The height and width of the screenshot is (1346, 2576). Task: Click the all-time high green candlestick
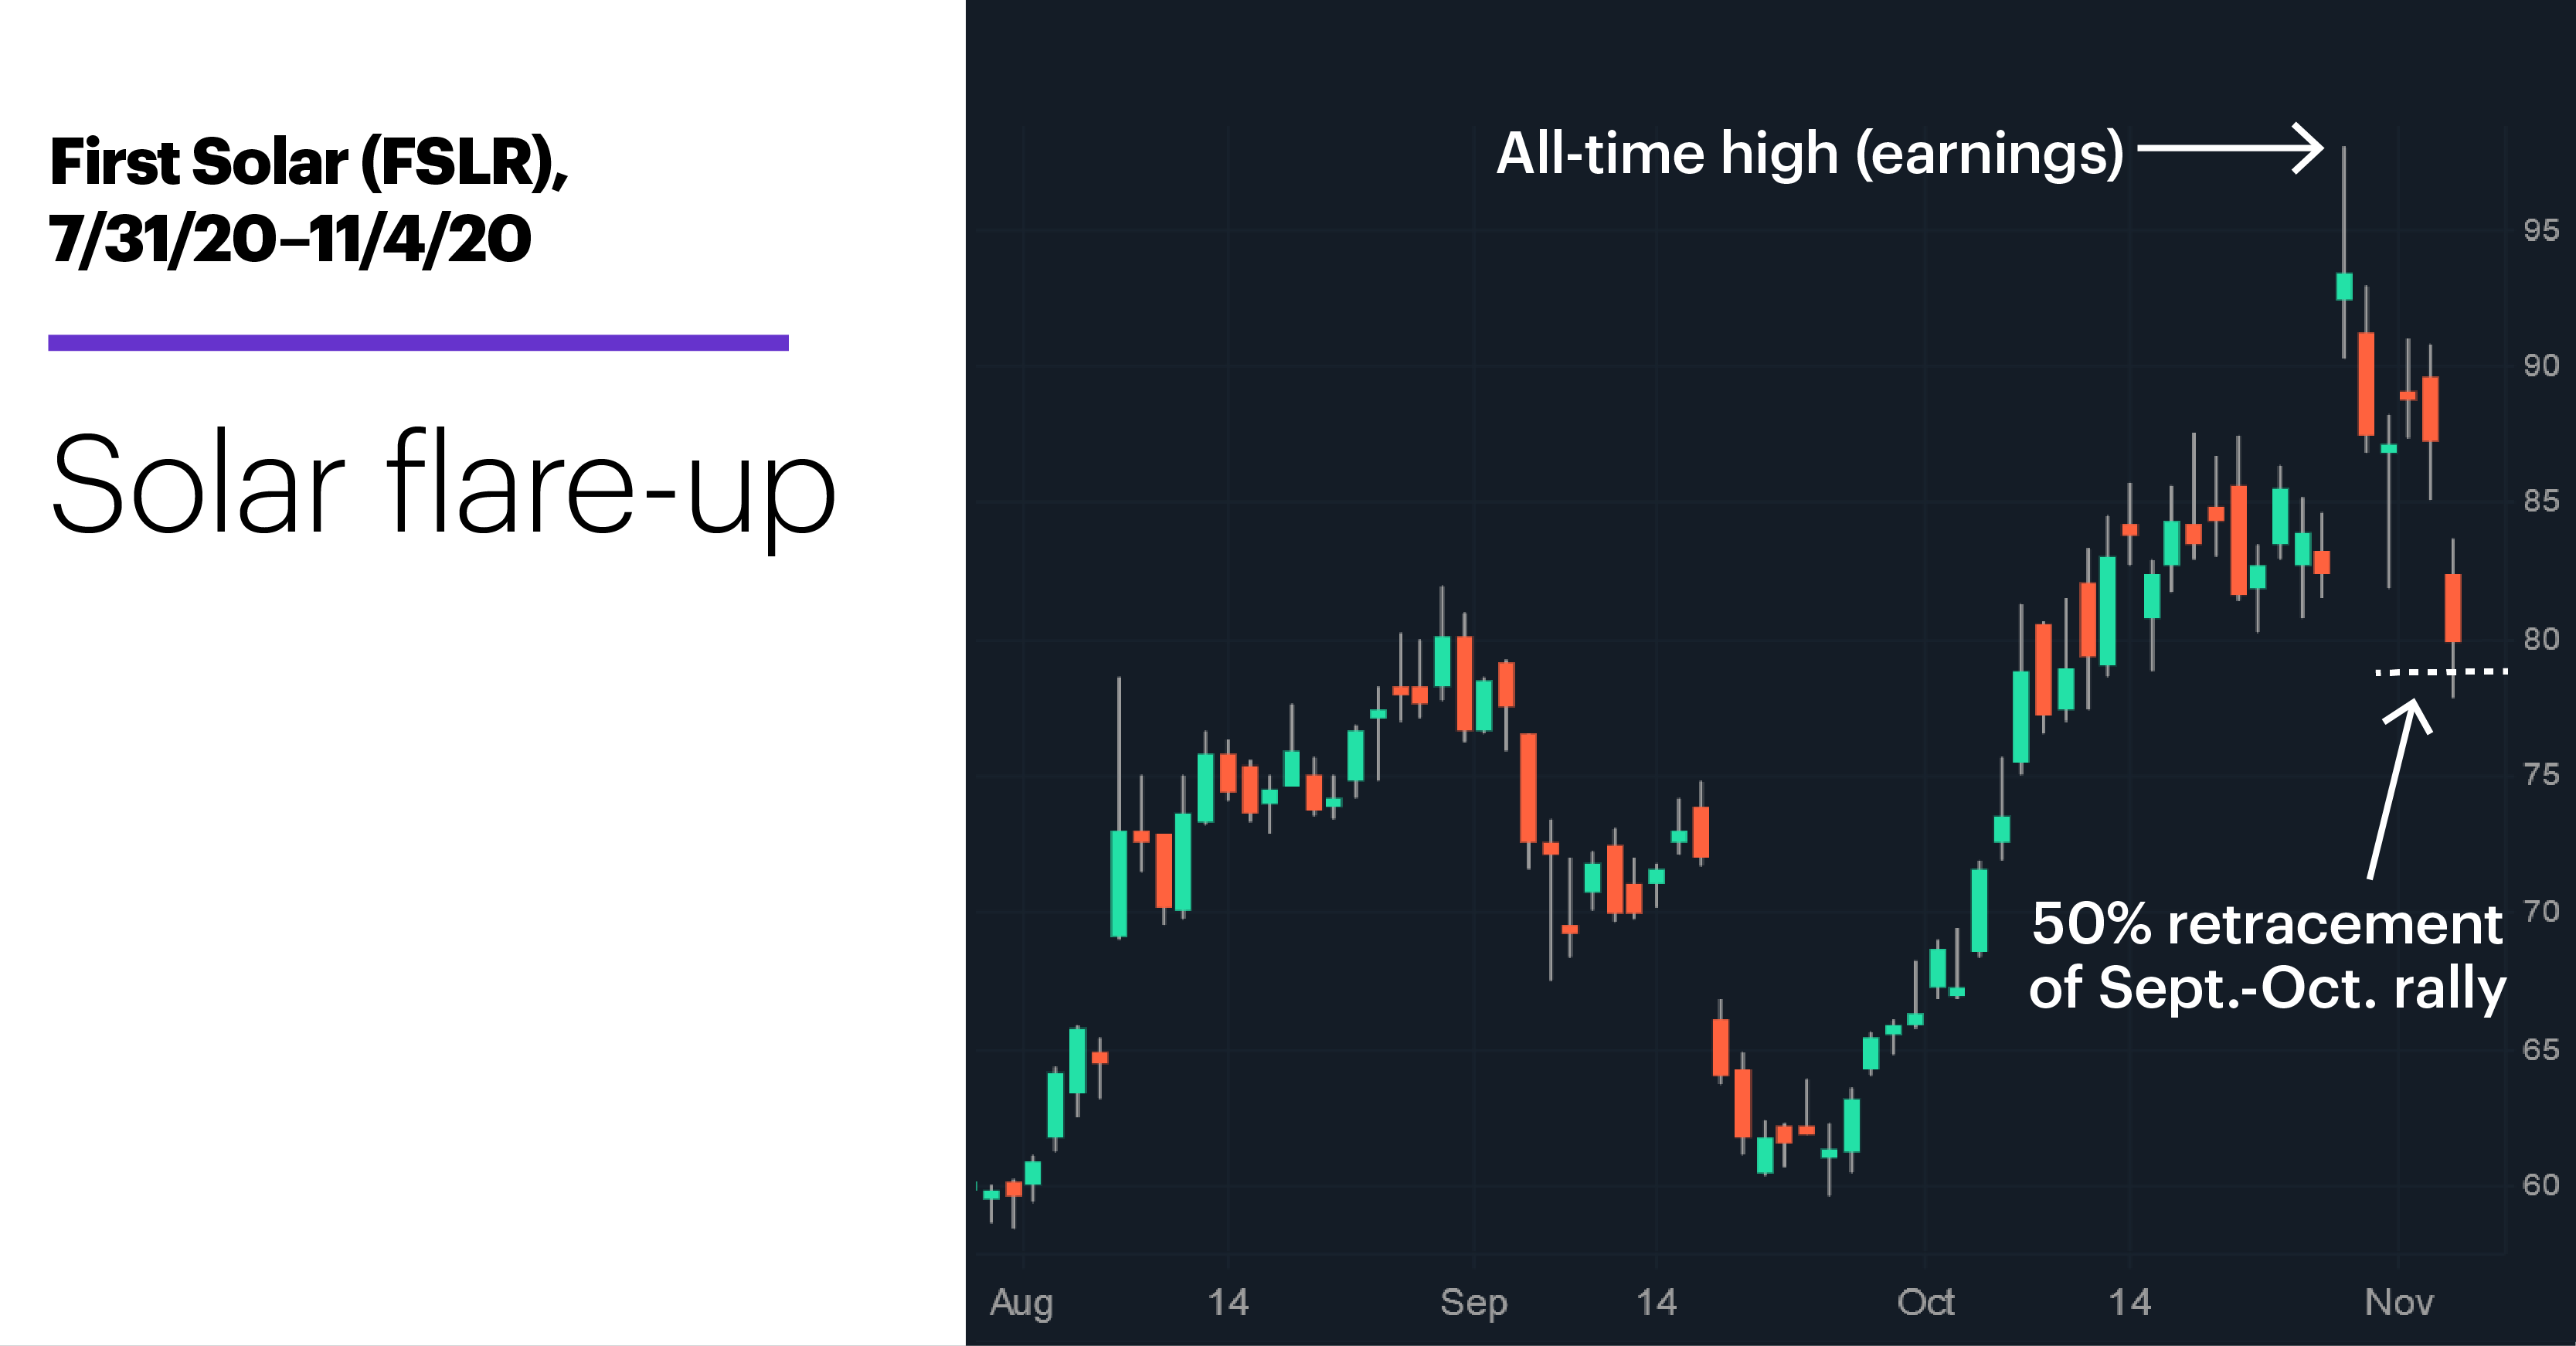[2344, 286]
